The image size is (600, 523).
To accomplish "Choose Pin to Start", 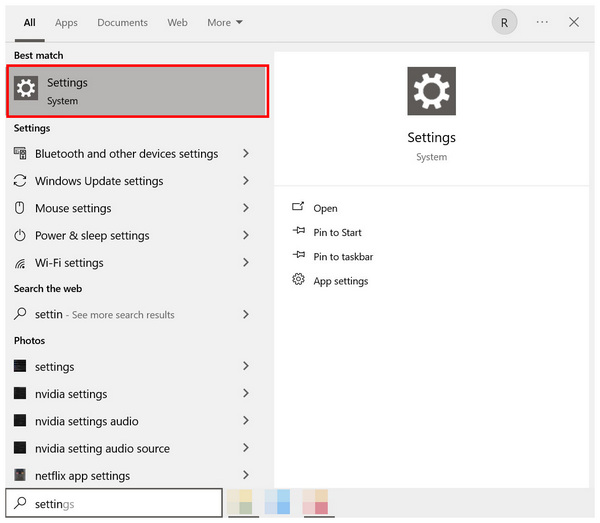I will click(337, 232).
